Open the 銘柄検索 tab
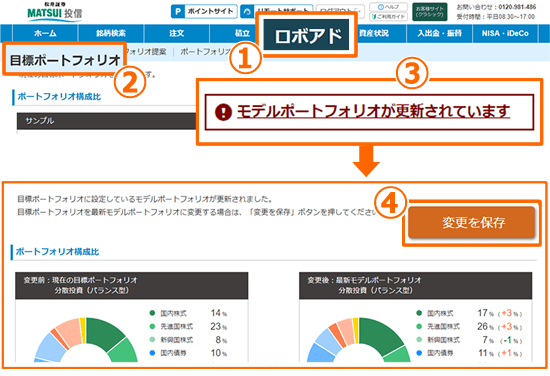Viewport: 550px width, 376px height. (x=111, y=33)
